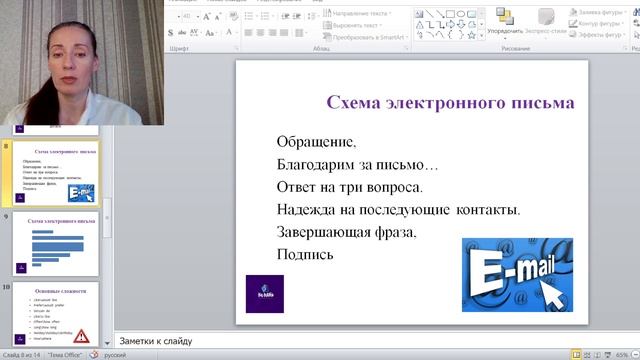Start slideshow from the status bar

pyautogui.click(x=608, y=355)
